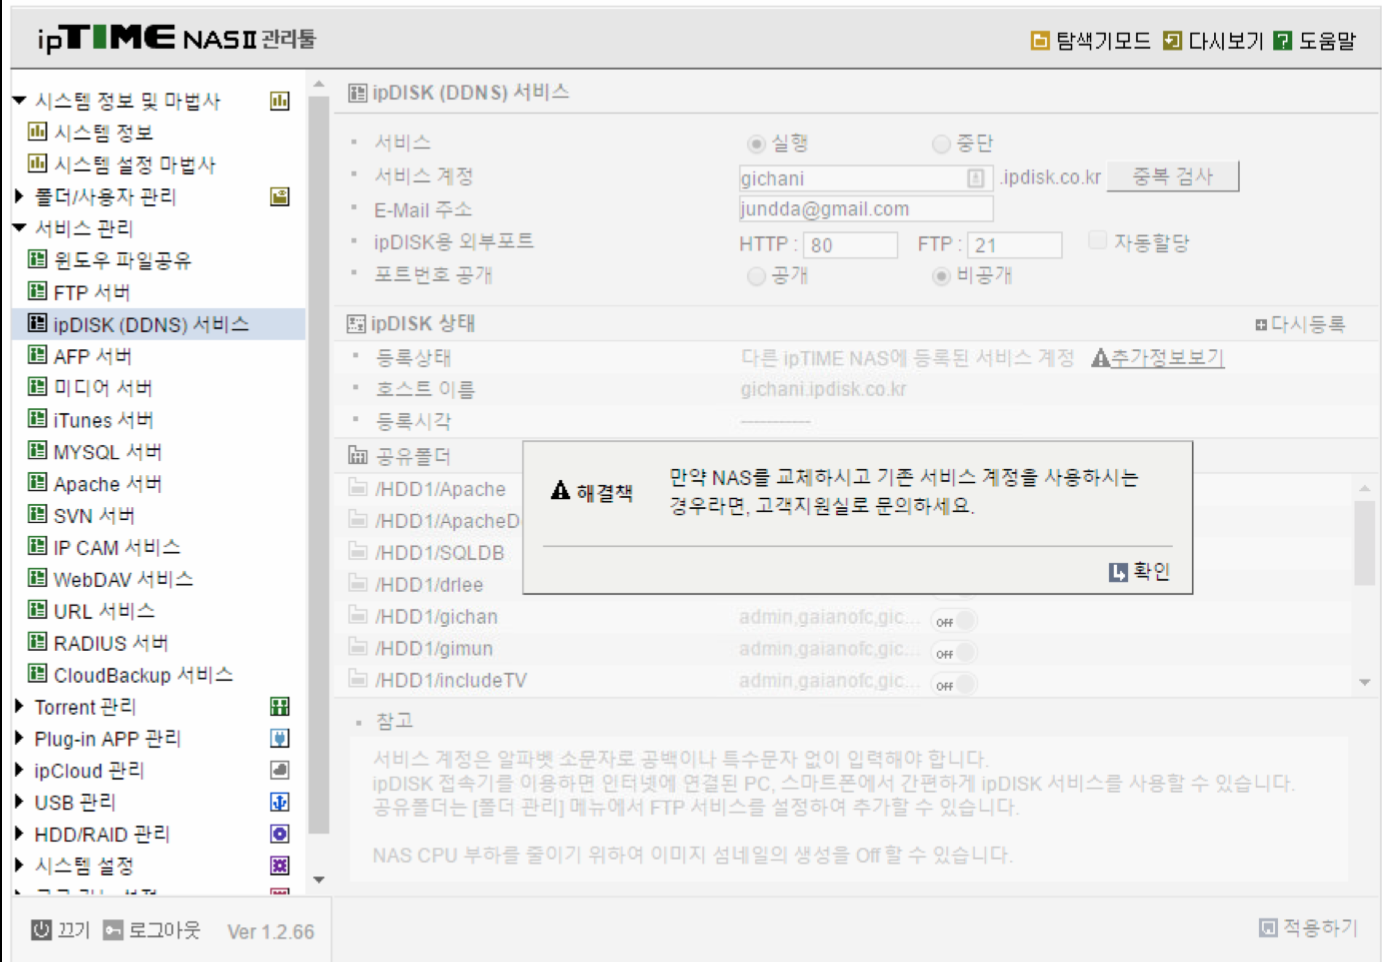Click the FTP port input field
This screenshot has height=962, width=1382.
click(x=1016, y=245)
